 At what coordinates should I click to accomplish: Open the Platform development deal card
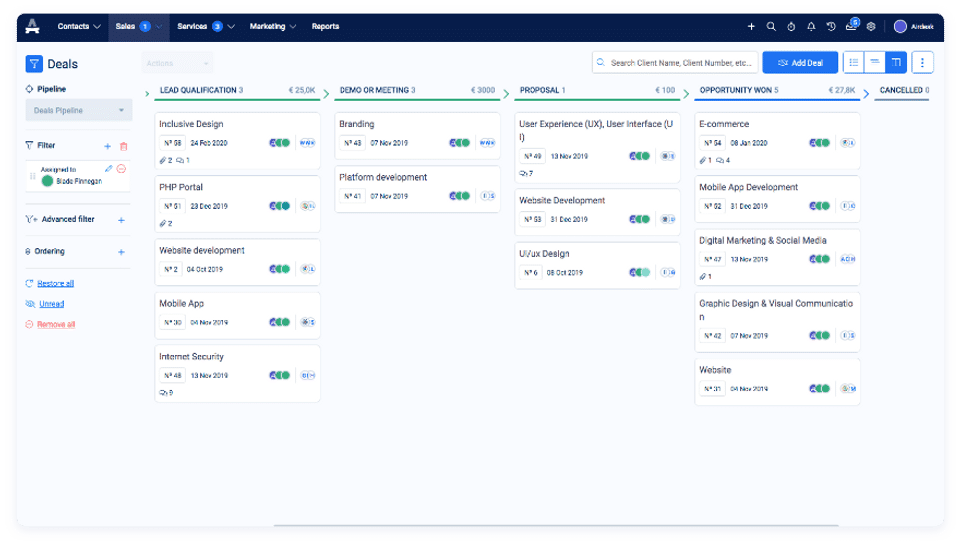[417, 188]
